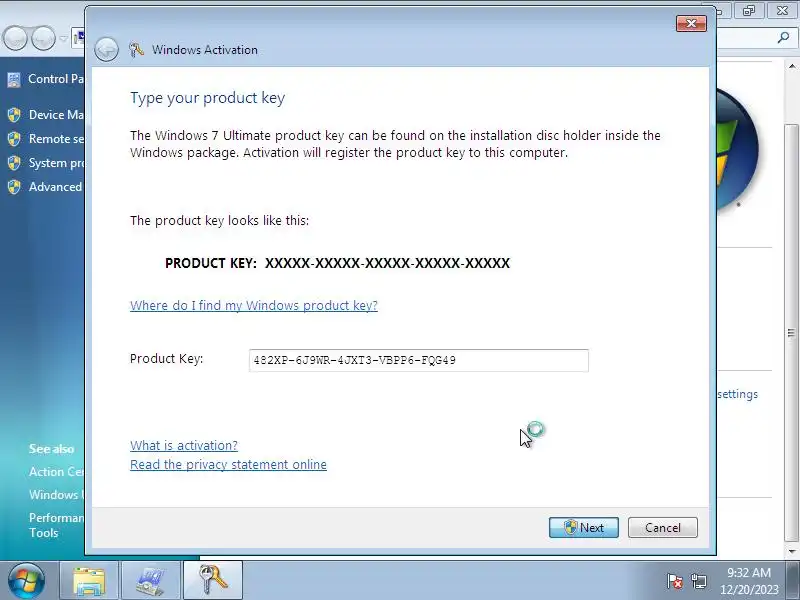Restore down the Control Panel window
This screenshot has width=800, height=600.
[749, 10]
